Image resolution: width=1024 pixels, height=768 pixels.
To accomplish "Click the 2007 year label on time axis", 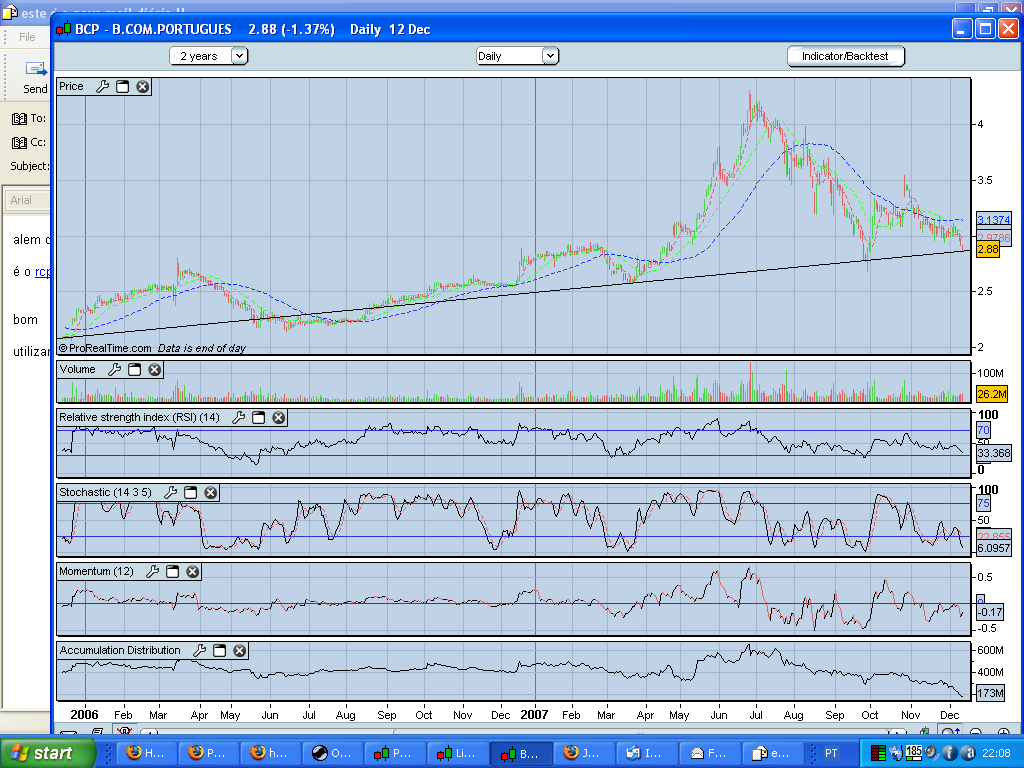I will click(534, 714).
